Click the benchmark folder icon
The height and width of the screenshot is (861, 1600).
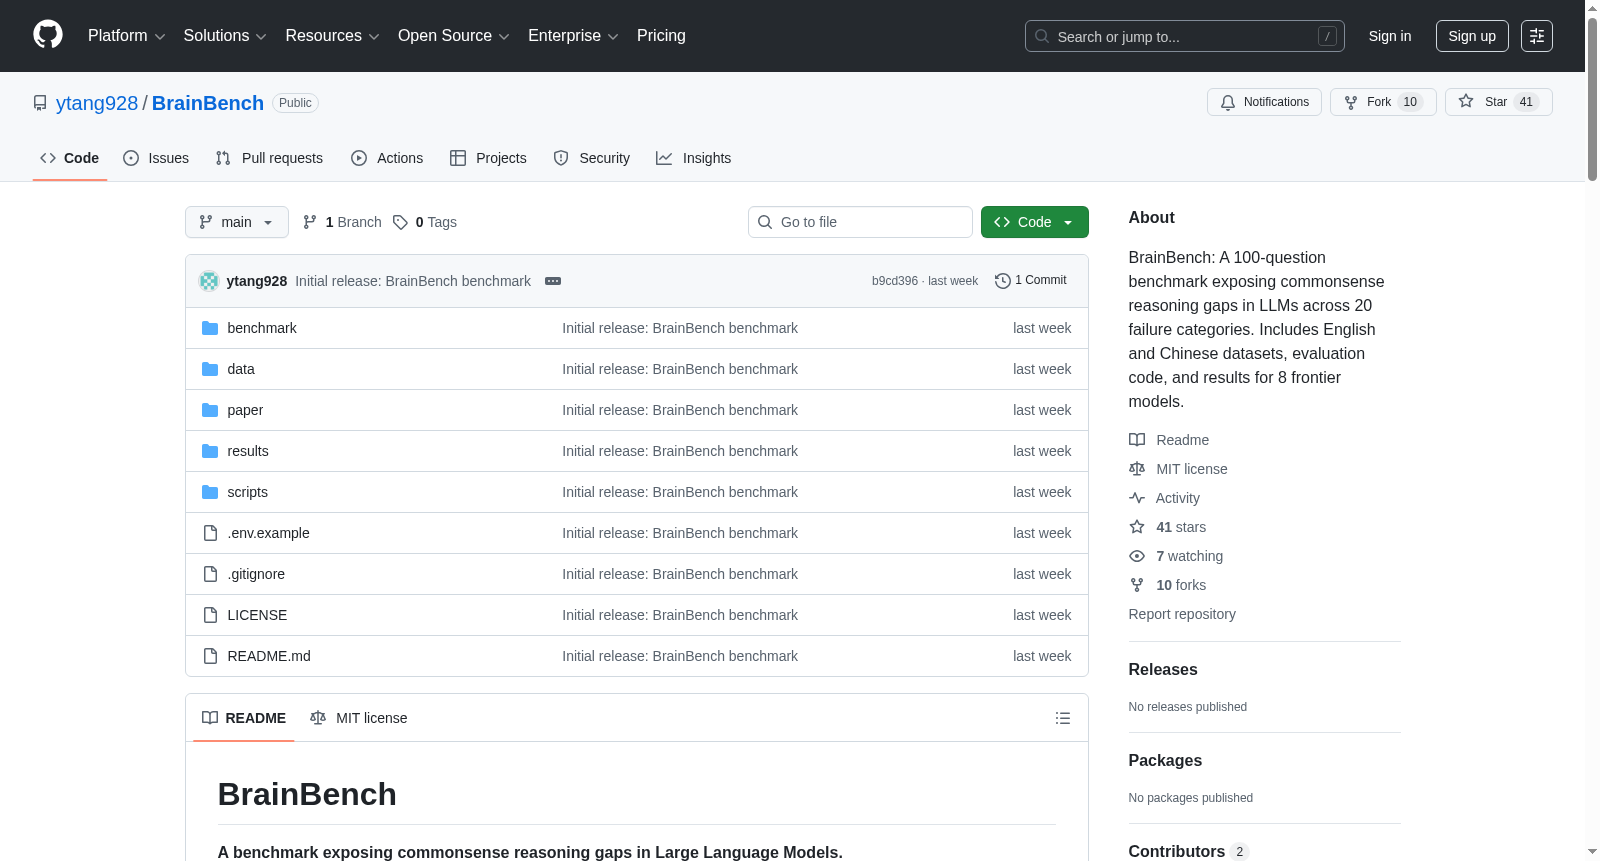click(x=210, y=328)
